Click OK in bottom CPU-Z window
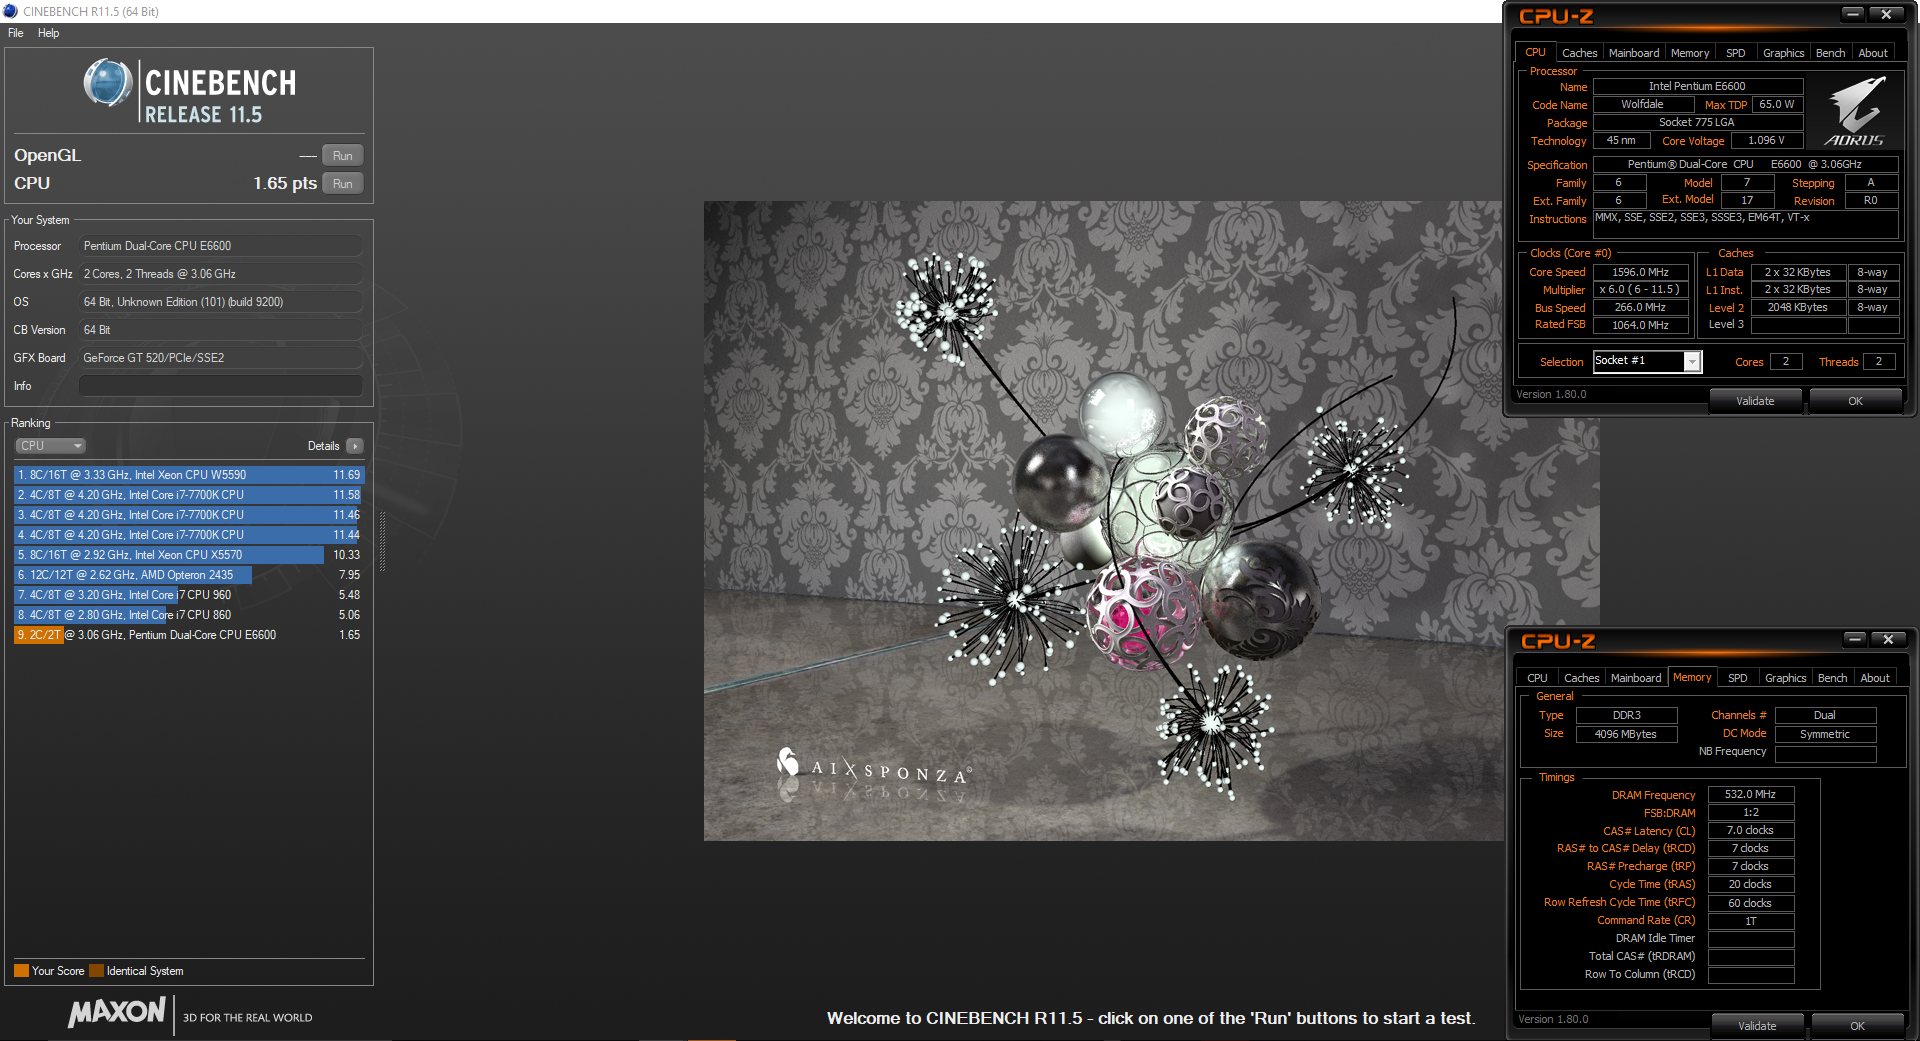 (x=1857, y=1026)
